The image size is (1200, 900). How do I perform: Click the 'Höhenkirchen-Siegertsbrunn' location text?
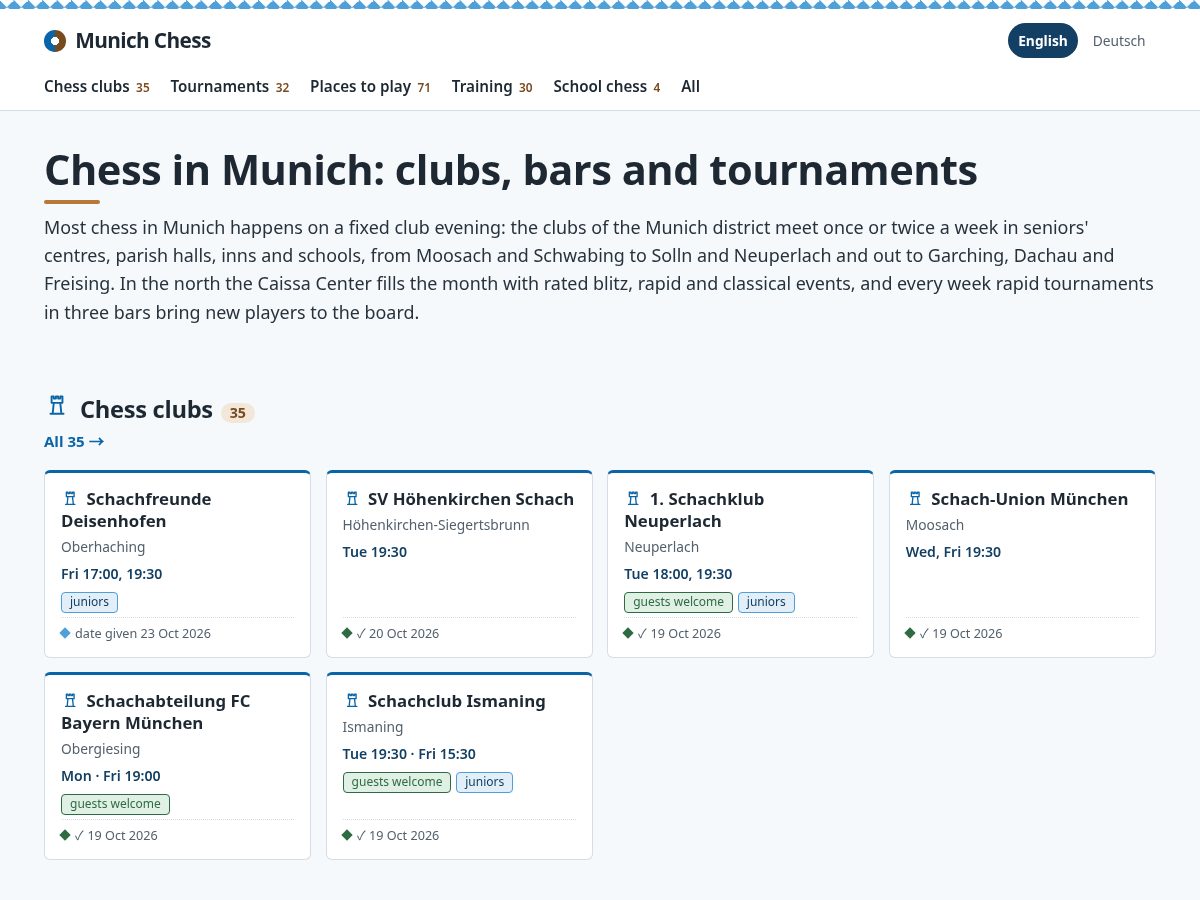(x=436, y=525)
